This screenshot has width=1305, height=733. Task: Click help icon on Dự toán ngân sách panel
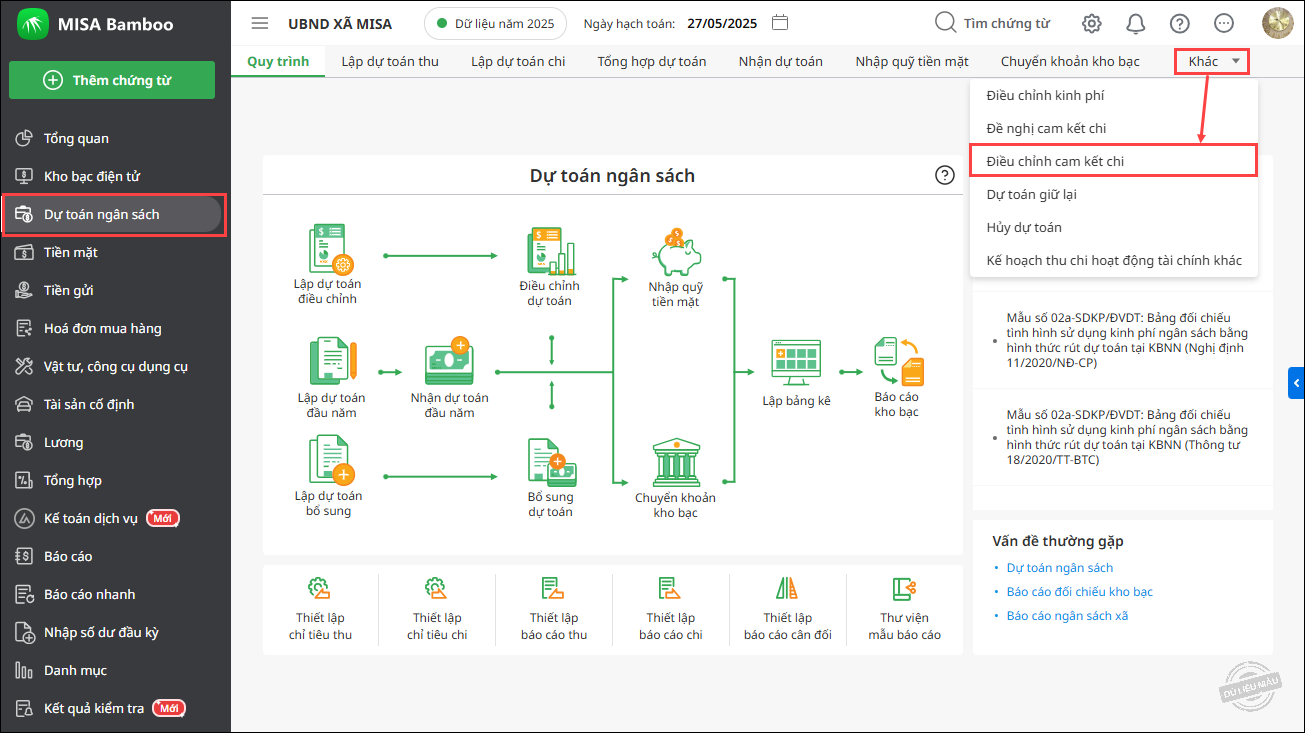point(945,175)
